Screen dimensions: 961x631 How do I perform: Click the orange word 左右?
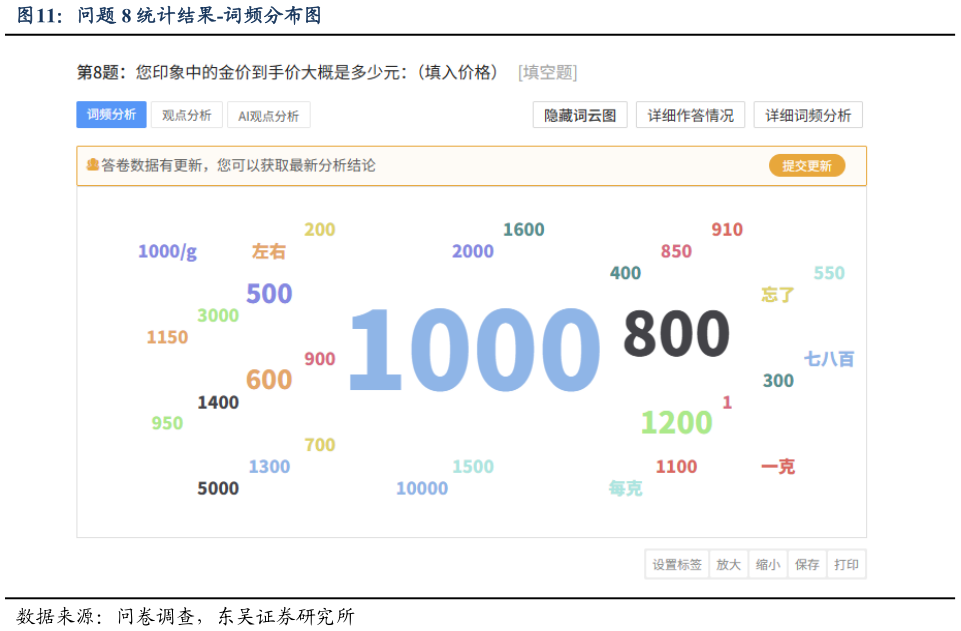[268, 251]
